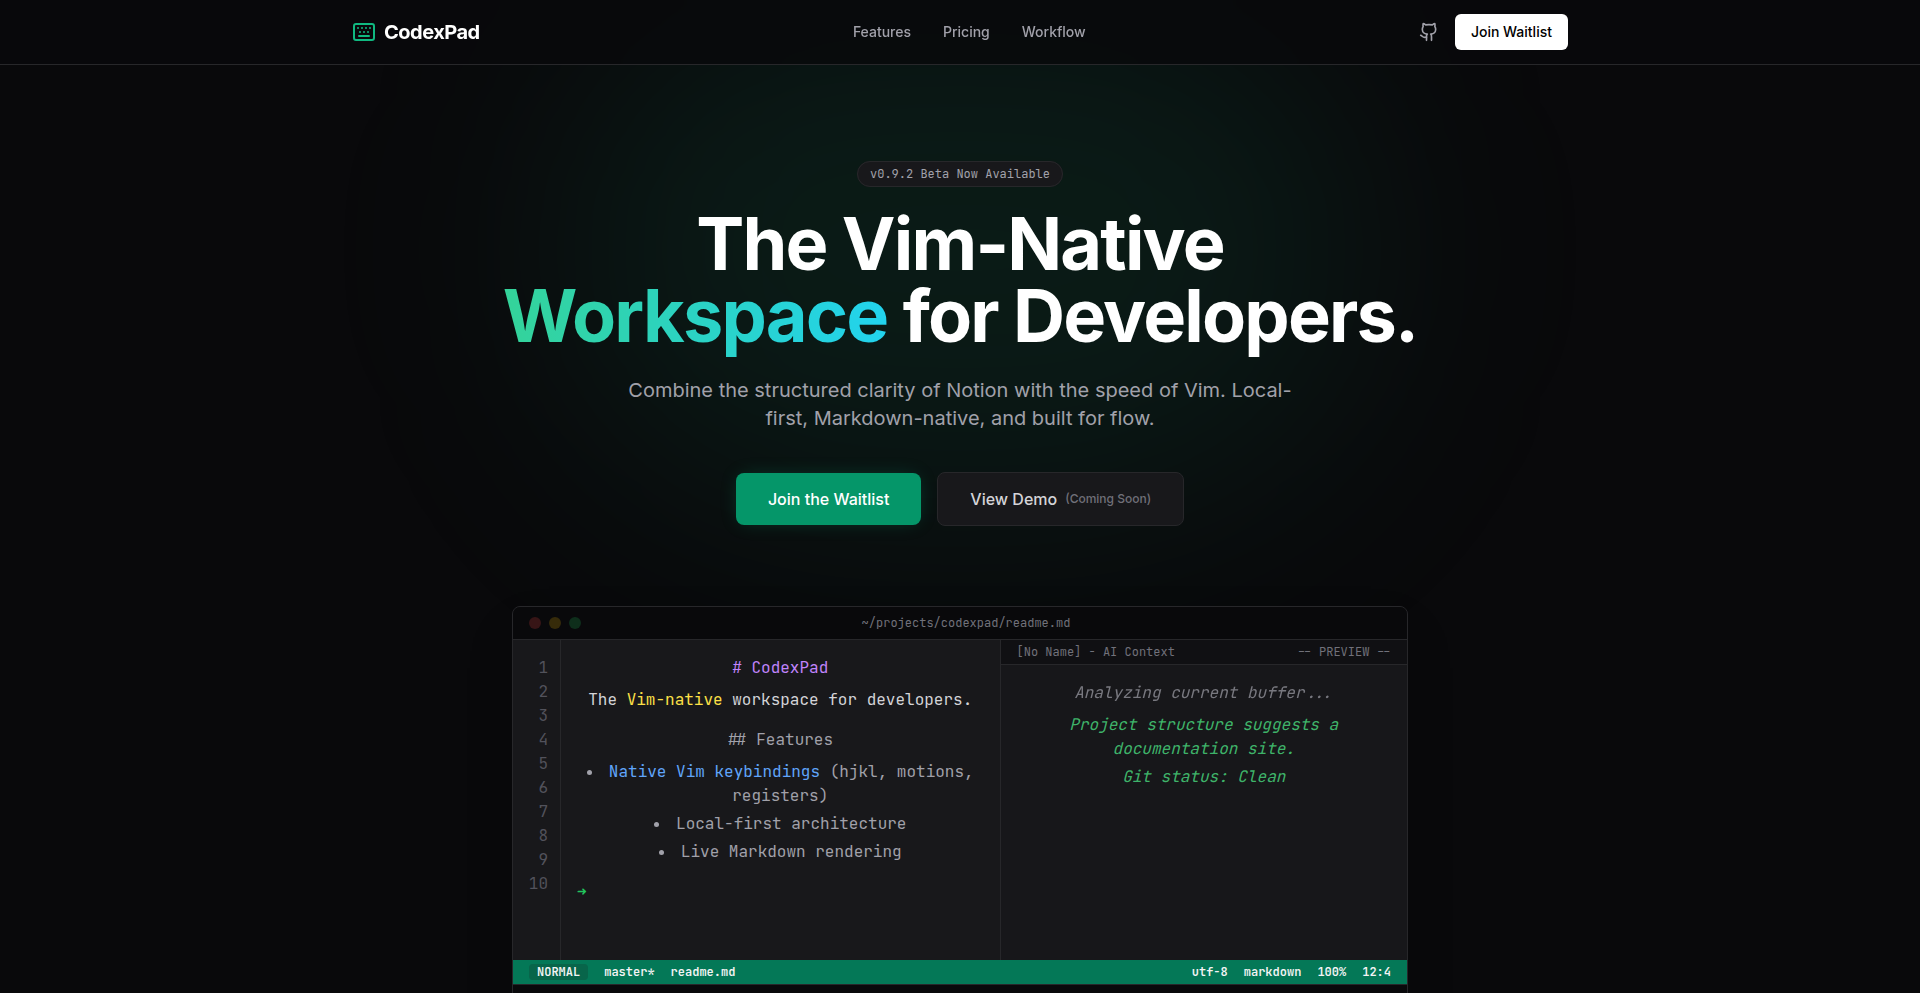
Task: Click the ~/projects/codexpad/readme.md title bar path
Action: click(965, 622)
